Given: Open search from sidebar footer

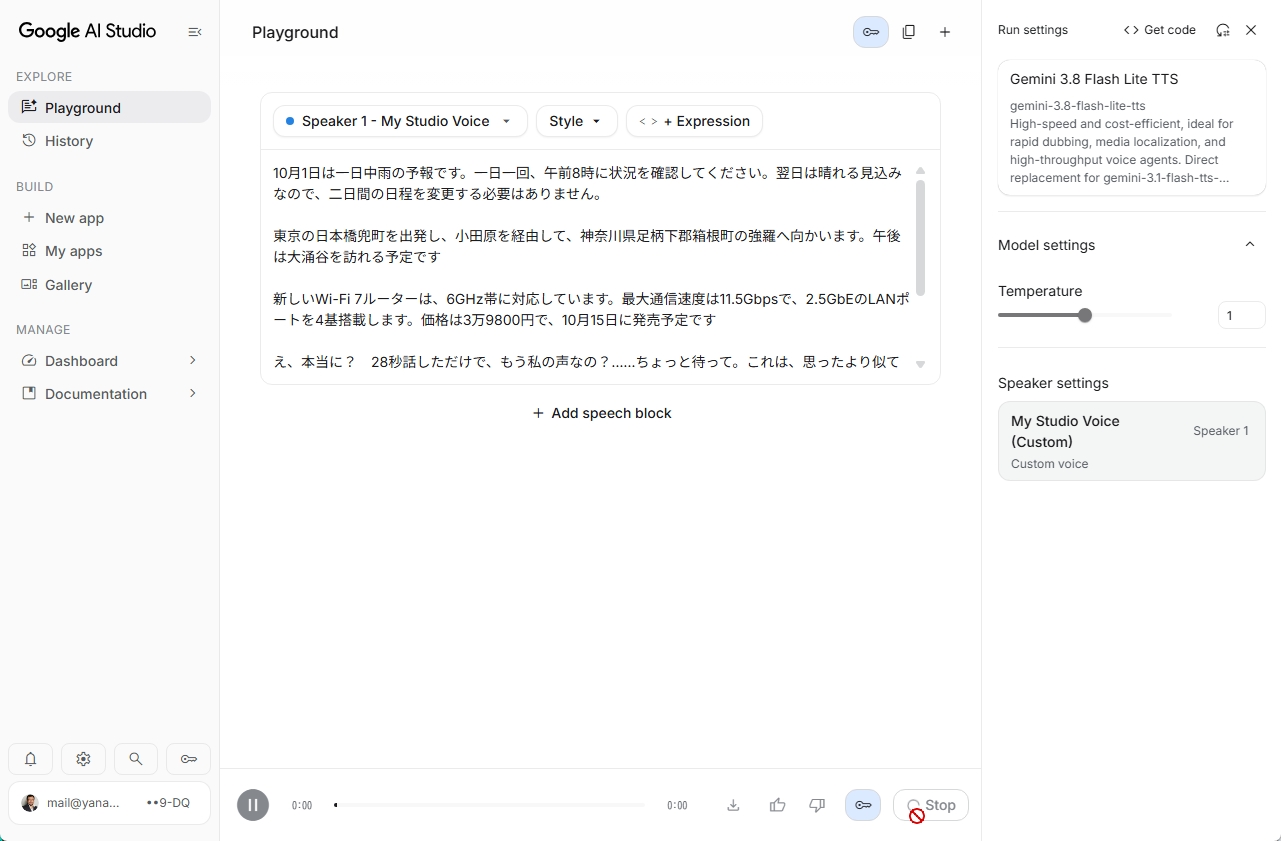Looking at the screenshot, I should [136, 759].
